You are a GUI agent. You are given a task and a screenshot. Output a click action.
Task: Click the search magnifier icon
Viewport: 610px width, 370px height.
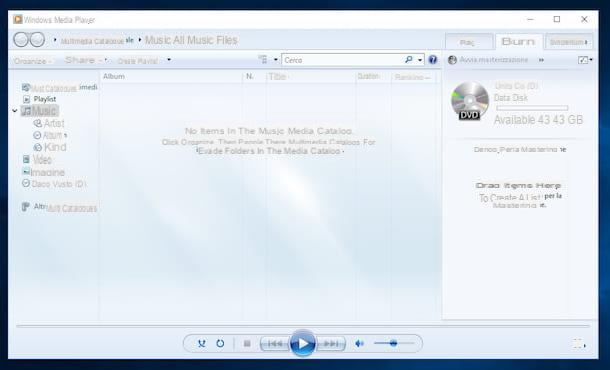tap(408, 60)
